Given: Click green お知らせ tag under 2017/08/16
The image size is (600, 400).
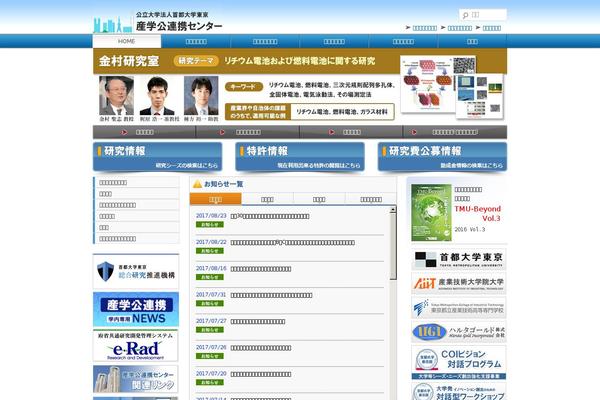Looking at the screenshot, I should 210,277.
